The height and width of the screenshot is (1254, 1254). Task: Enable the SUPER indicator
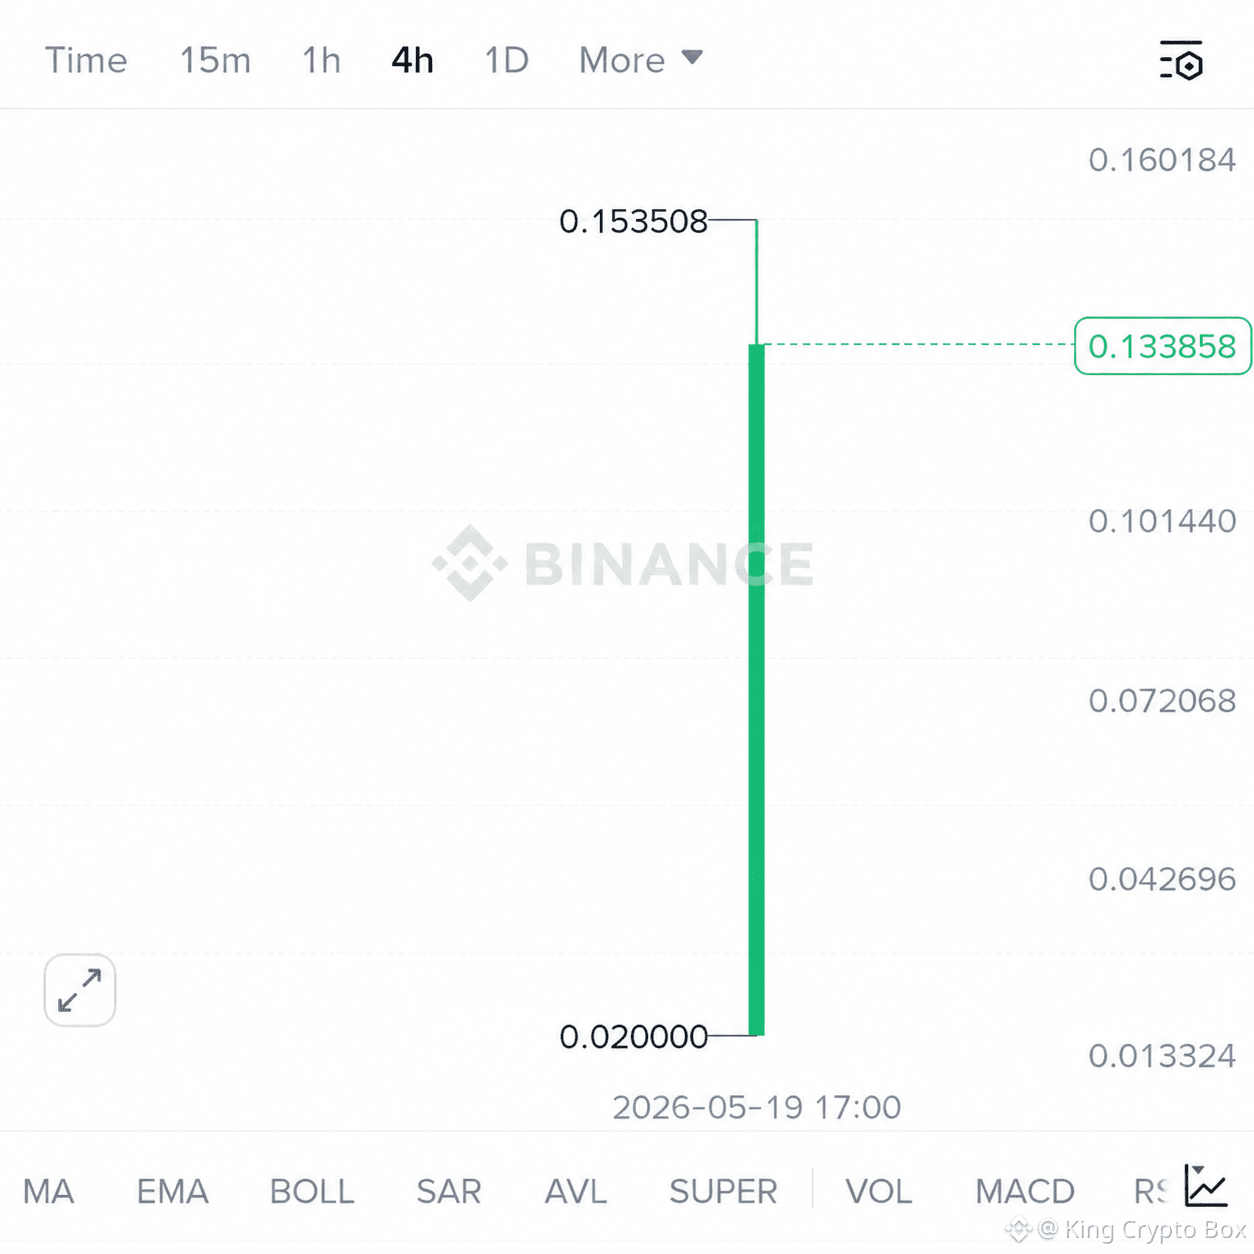723,1191
